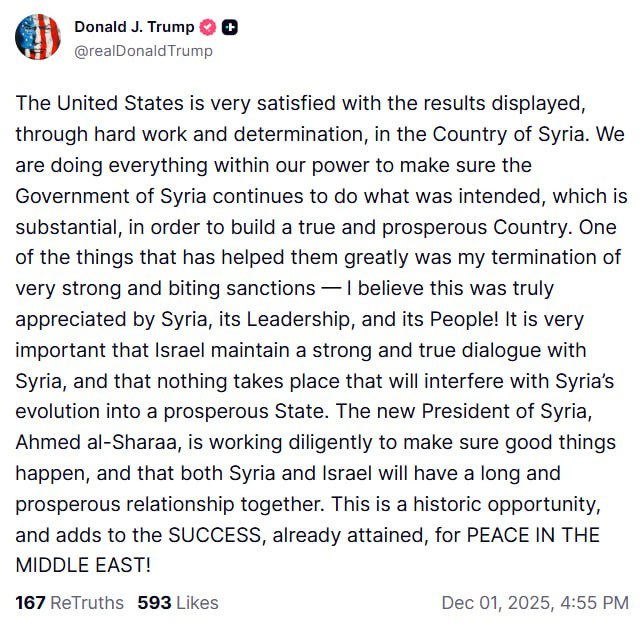Click the name Ahmed al-Sharaa in the post
644x629 pixels.
coord(83,442)
